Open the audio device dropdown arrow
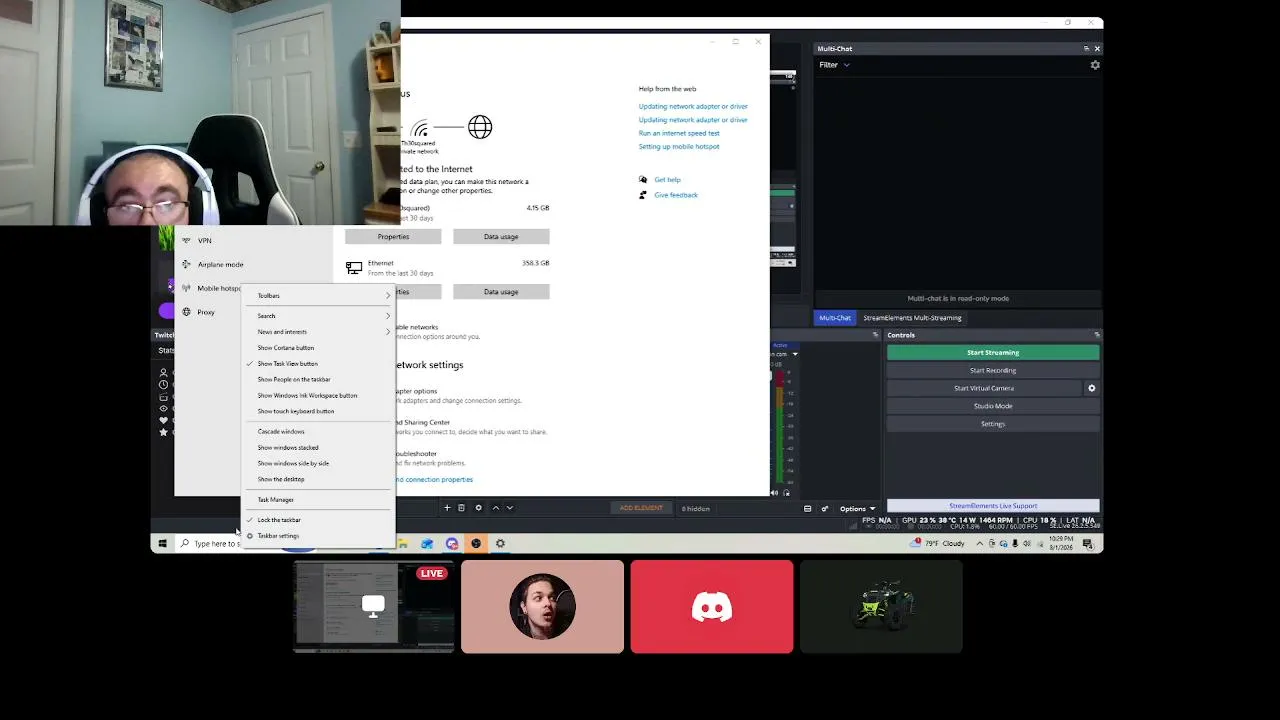The image size is (1280, 720). [795, 354]
